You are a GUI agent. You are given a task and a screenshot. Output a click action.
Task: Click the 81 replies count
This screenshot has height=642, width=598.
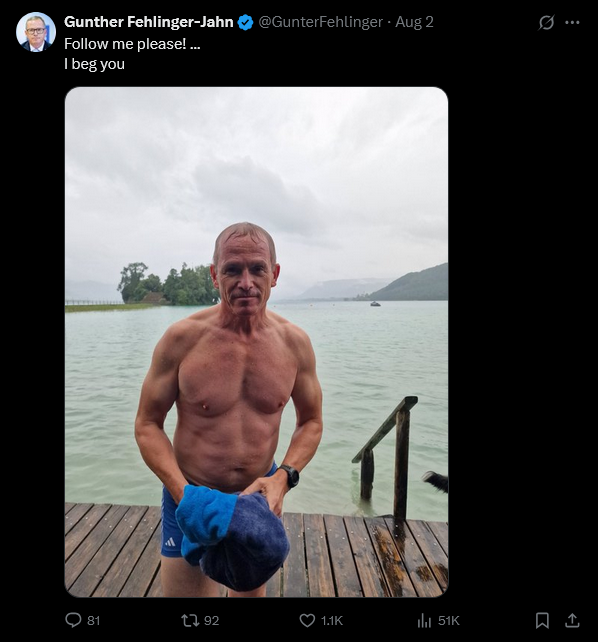pyautogui.click(x=94, y=621)
